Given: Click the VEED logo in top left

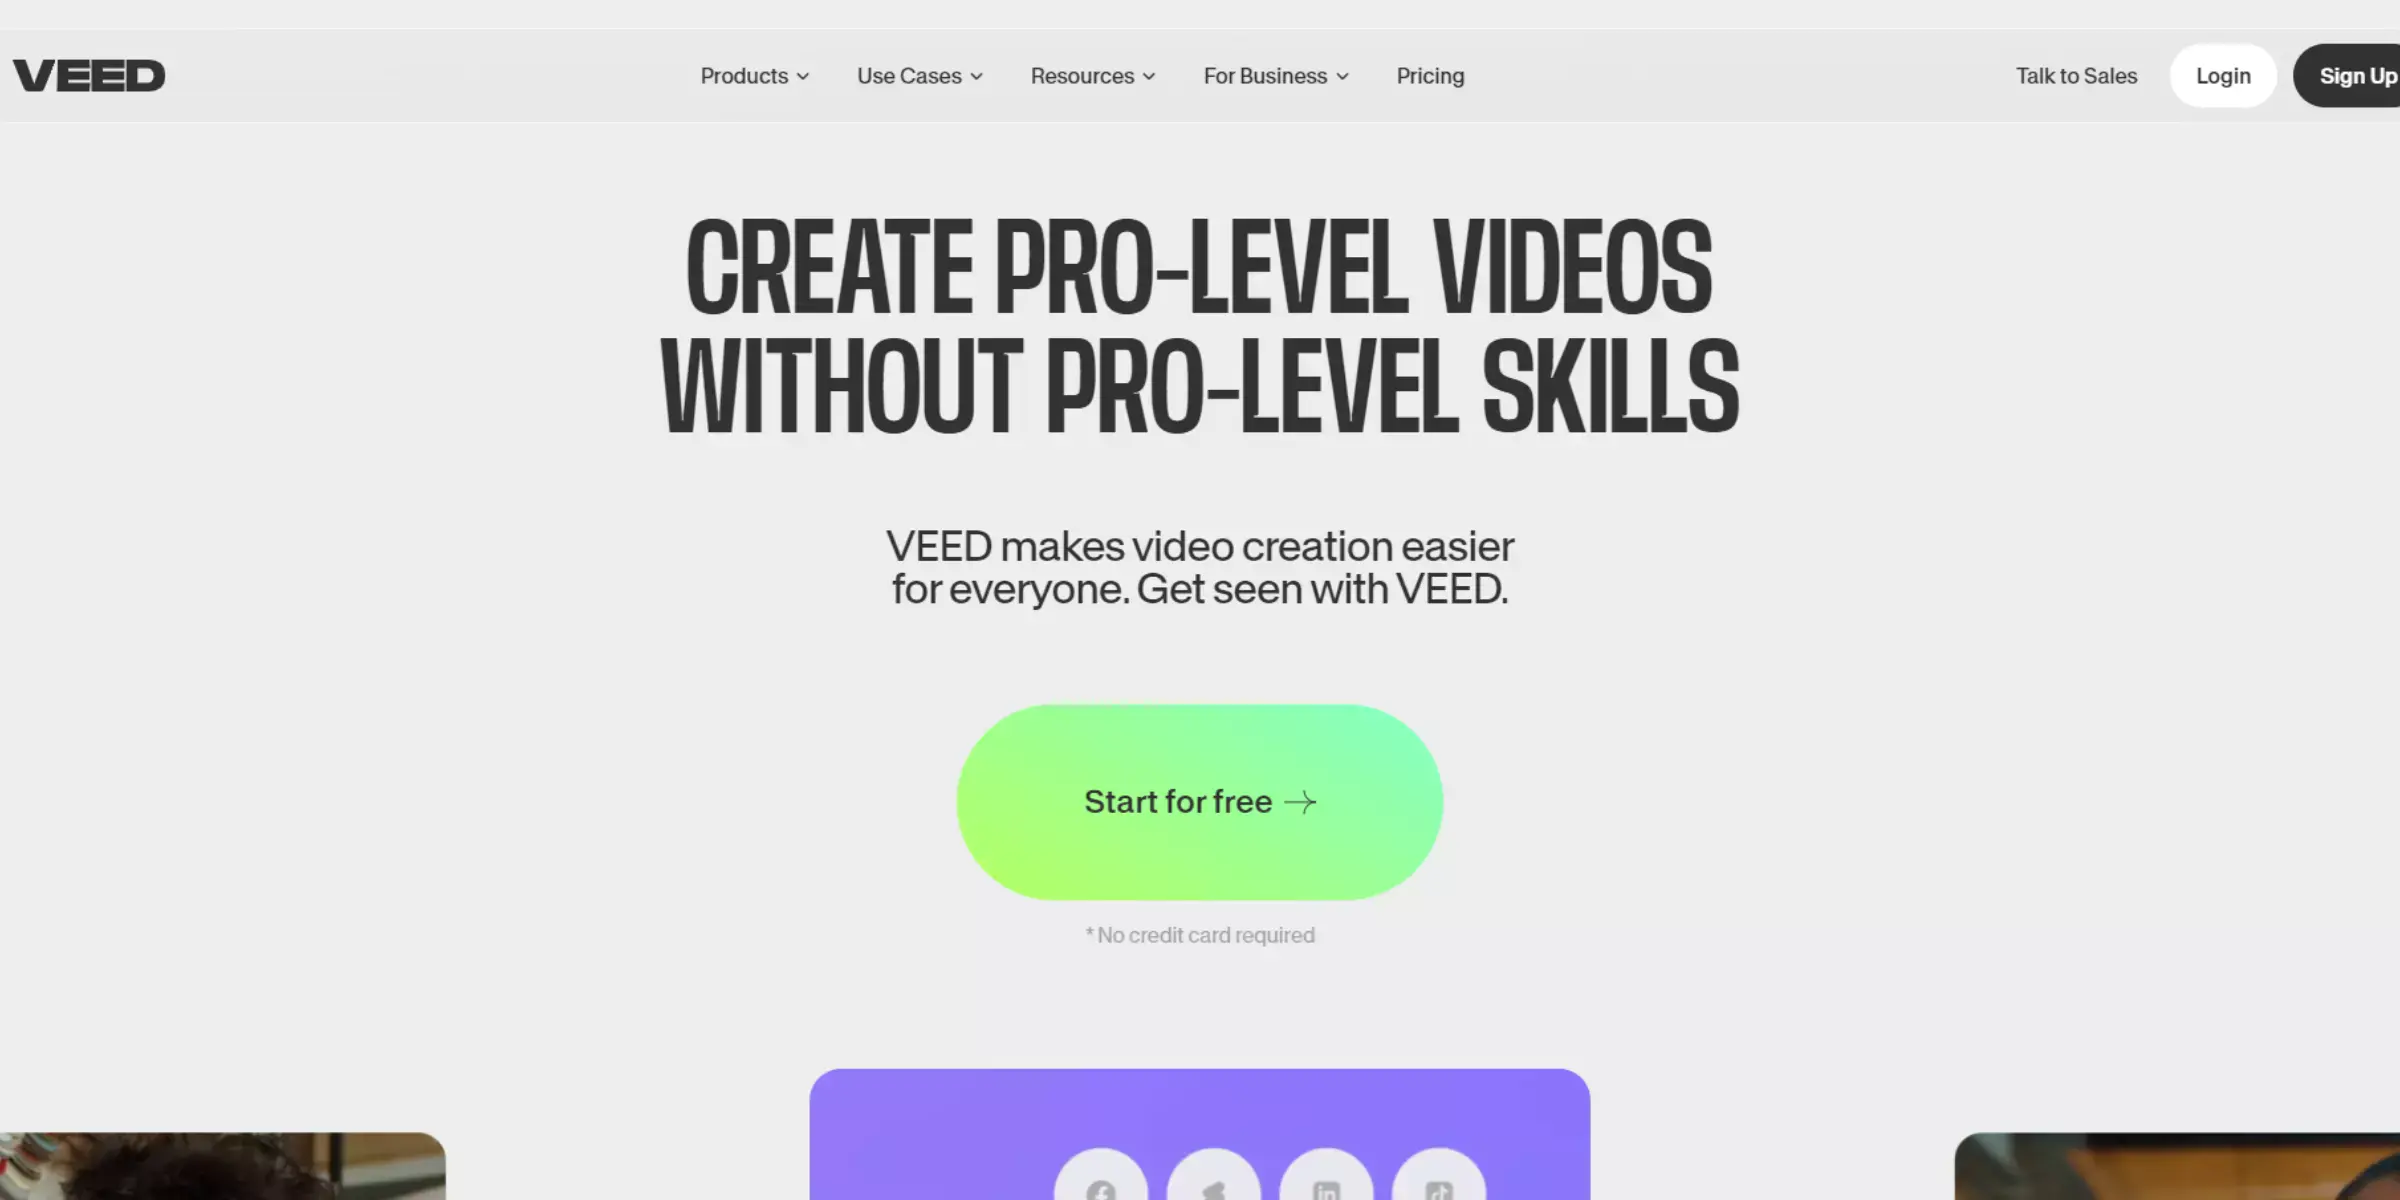Looking at the screenshot, I should pyautogui.click(x=87, y=75).
